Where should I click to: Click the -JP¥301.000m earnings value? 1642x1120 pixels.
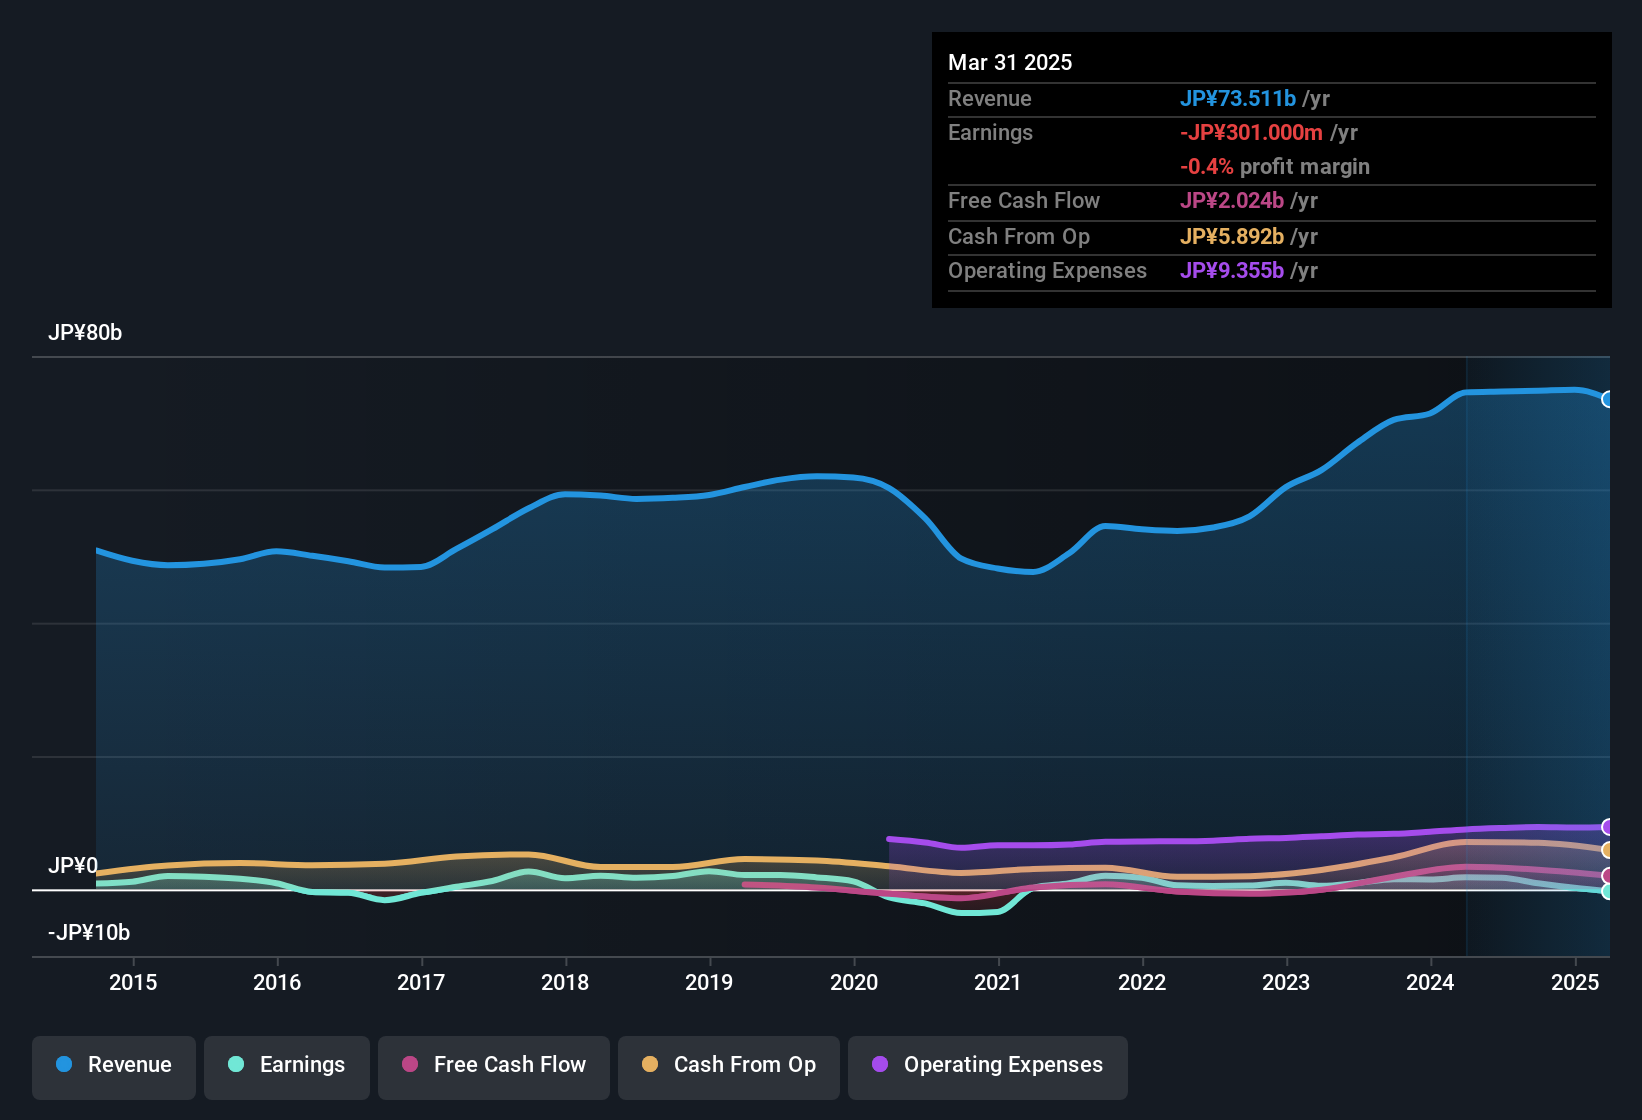click(1251, 132)
